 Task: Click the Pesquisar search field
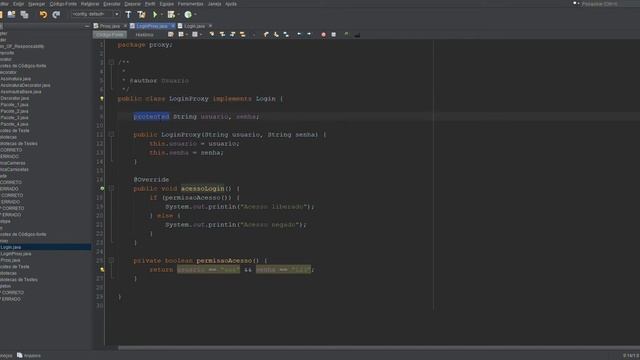[x=606, y=4]
